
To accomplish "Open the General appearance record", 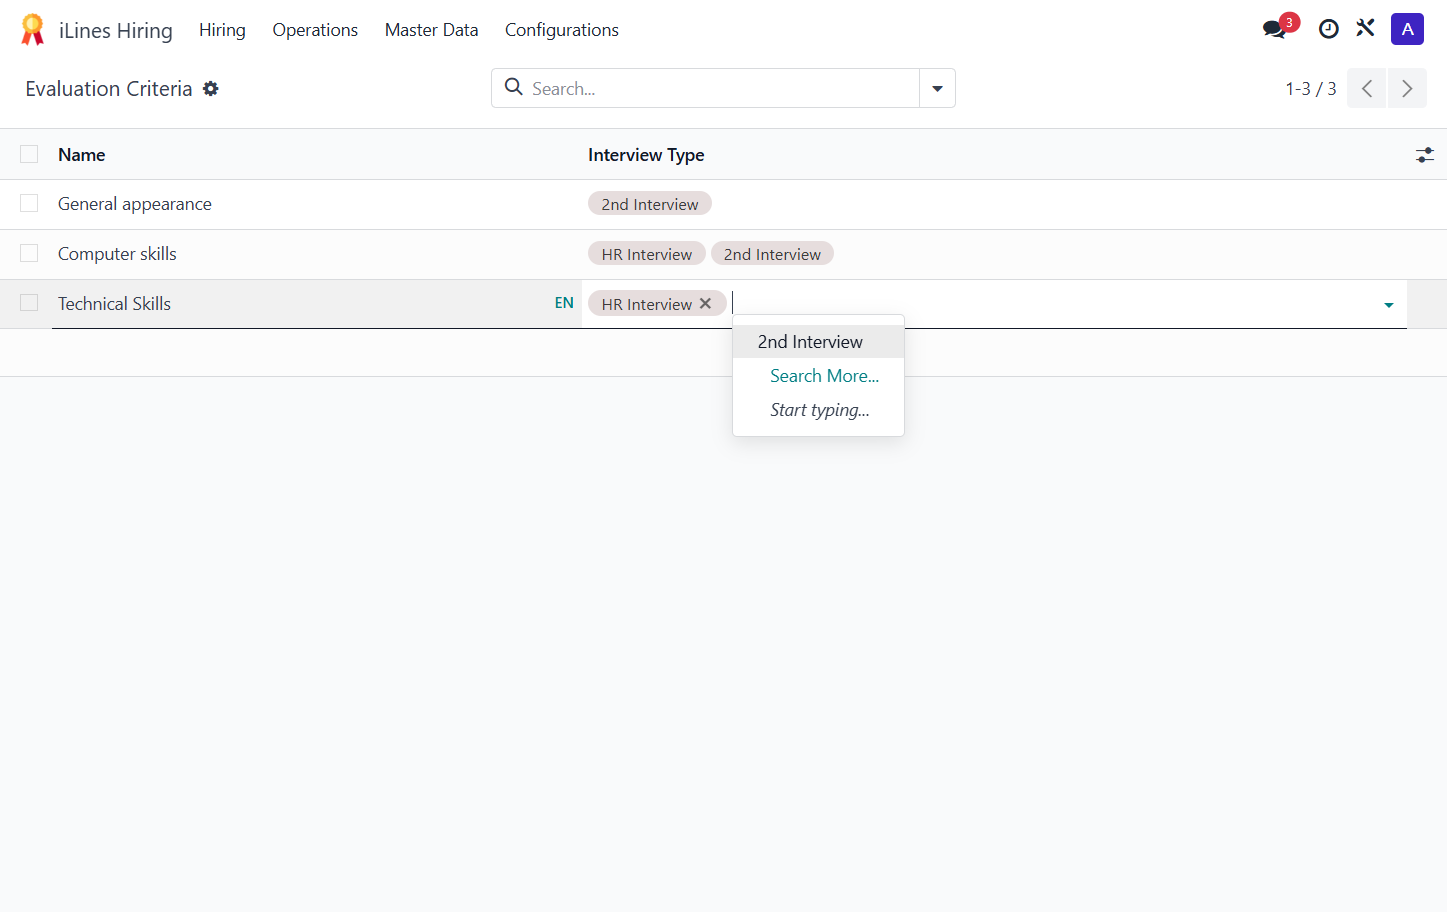I will (135, 204).
